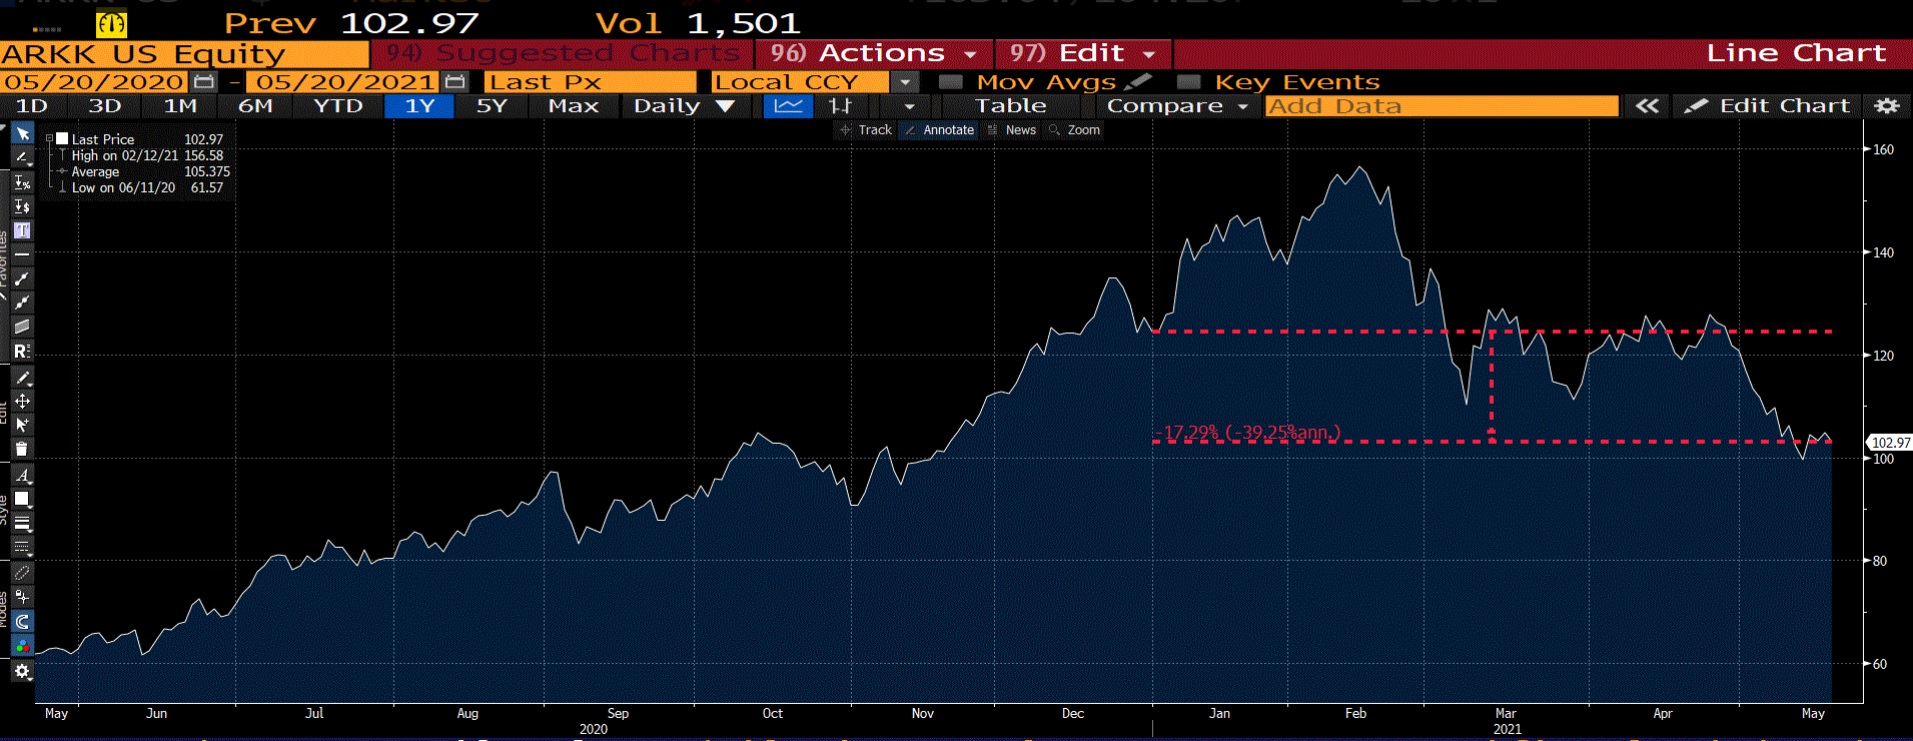Select the 6M time range tab

point(255,106)
